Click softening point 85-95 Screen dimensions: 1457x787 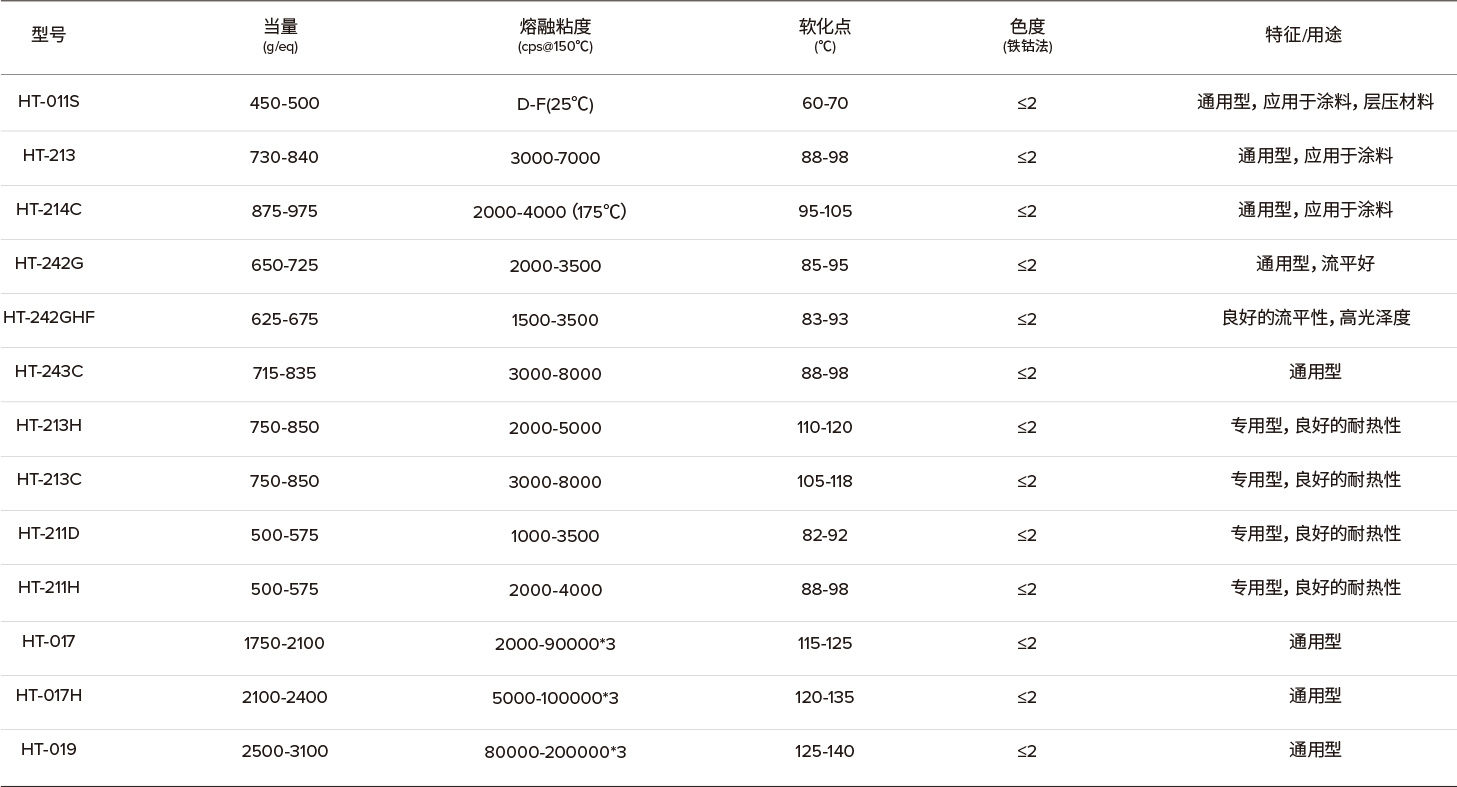click(825, 266)
